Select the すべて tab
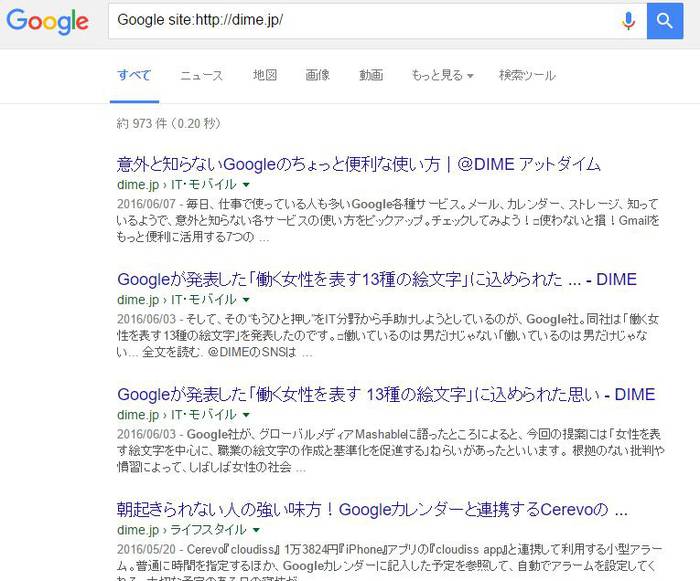The height and width of the screenshot is (581, 700). [134, 75]
